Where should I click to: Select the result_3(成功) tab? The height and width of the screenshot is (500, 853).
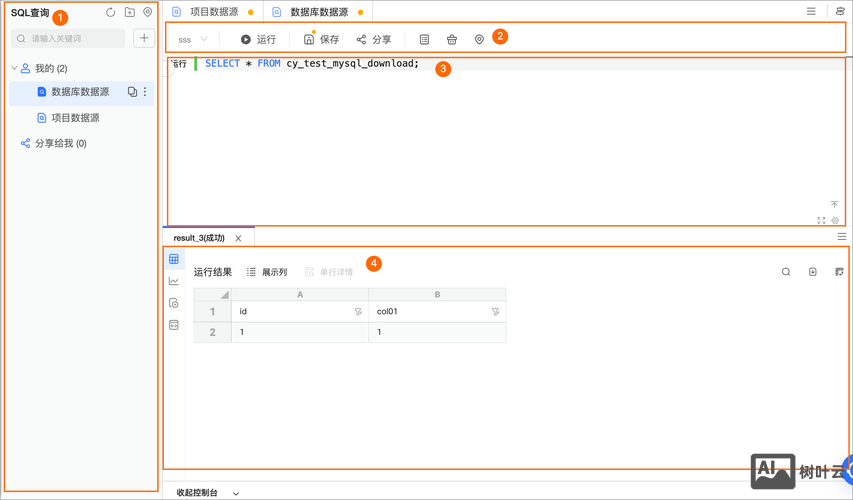pos(199,238)
